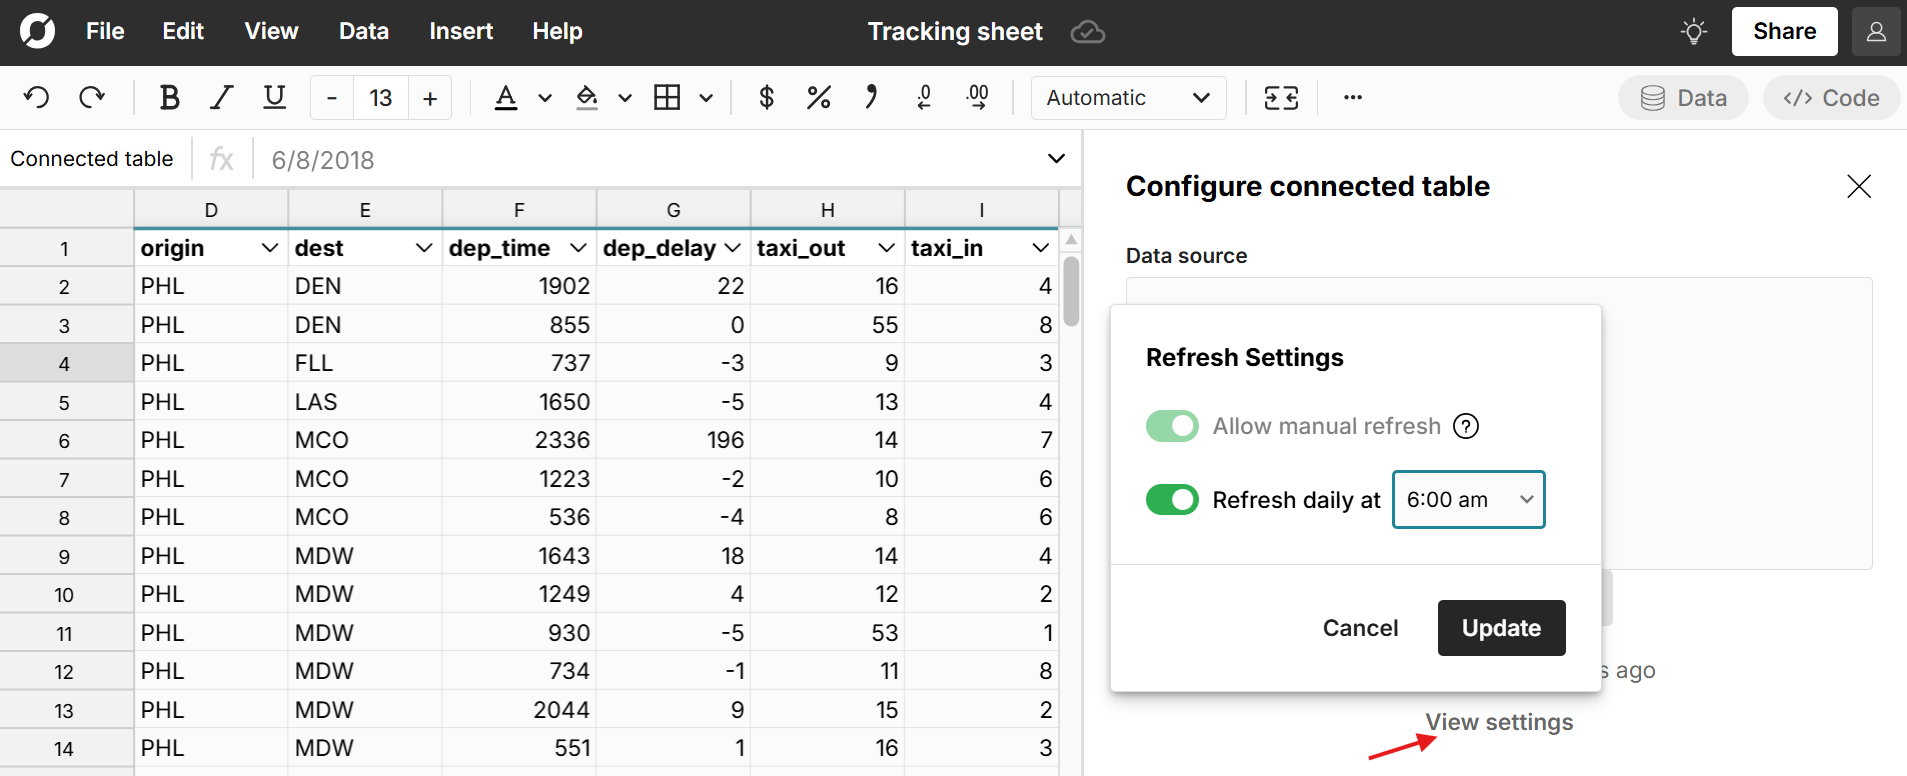Format as currency dollar icon
This screenshot has height=776, width=1907.
(x=766, y=98)
